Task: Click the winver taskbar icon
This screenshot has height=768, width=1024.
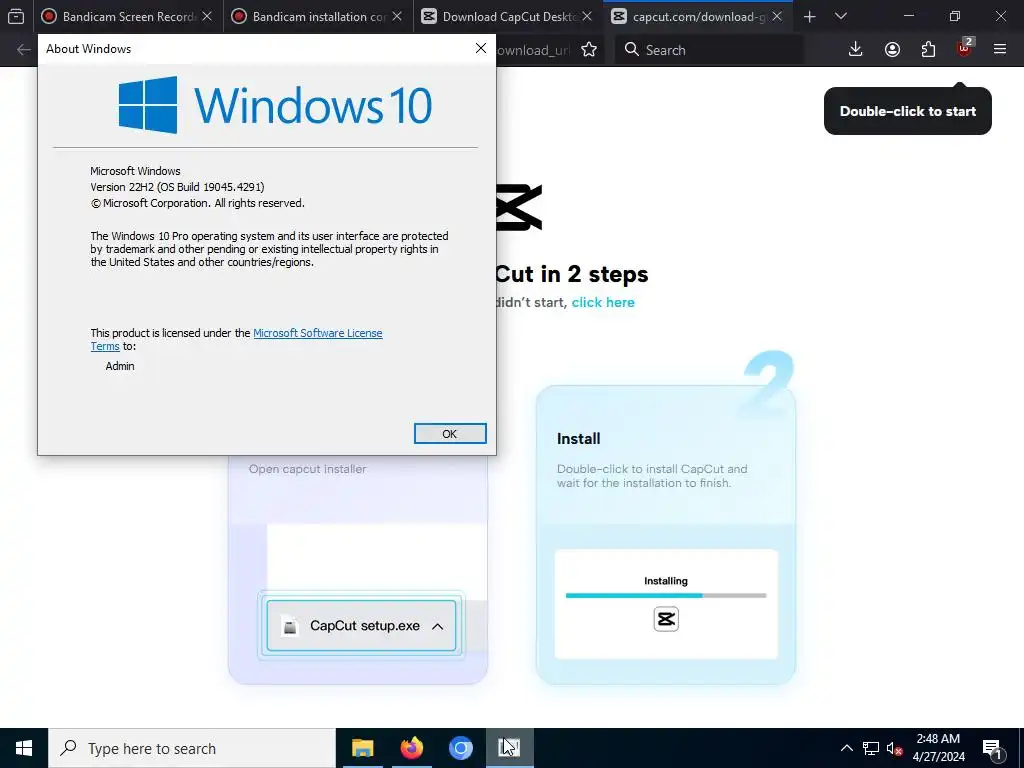Action: 509,748
